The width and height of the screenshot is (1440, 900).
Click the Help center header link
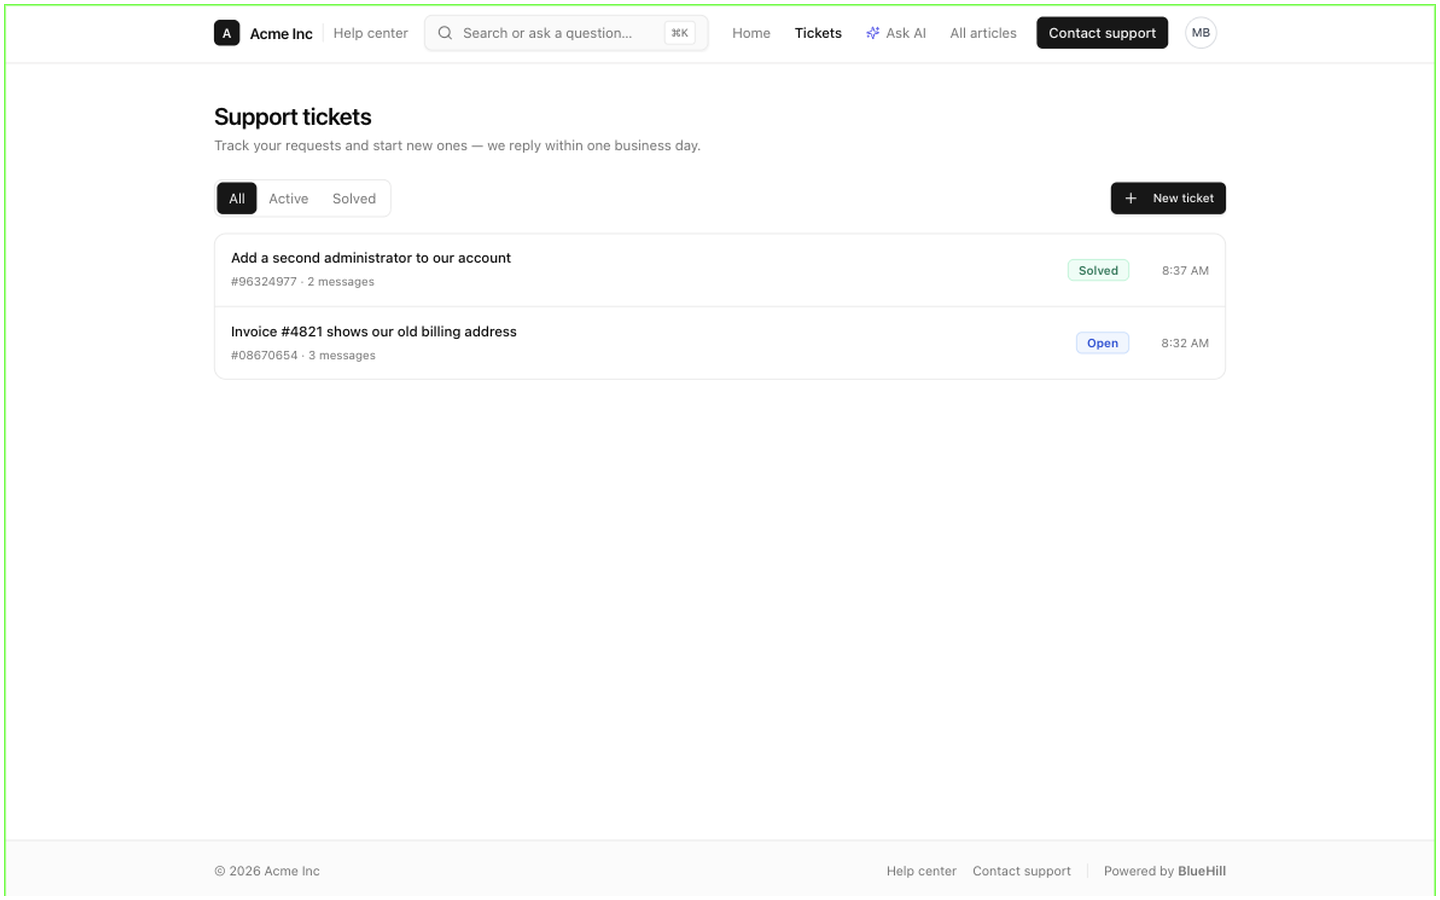[x=370, y=33]
